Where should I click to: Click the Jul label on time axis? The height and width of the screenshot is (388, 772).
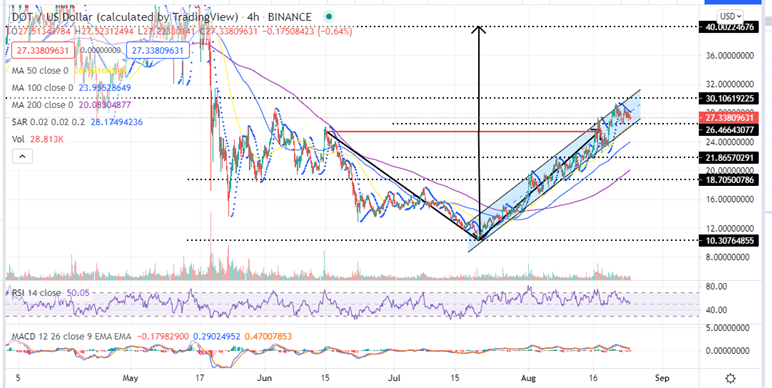pyautogui.click(x=394, y=379)
